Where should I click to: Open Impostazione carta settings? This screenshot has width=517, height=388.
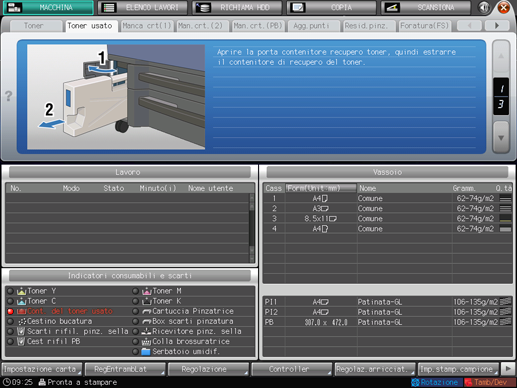[x=42, y=369]
